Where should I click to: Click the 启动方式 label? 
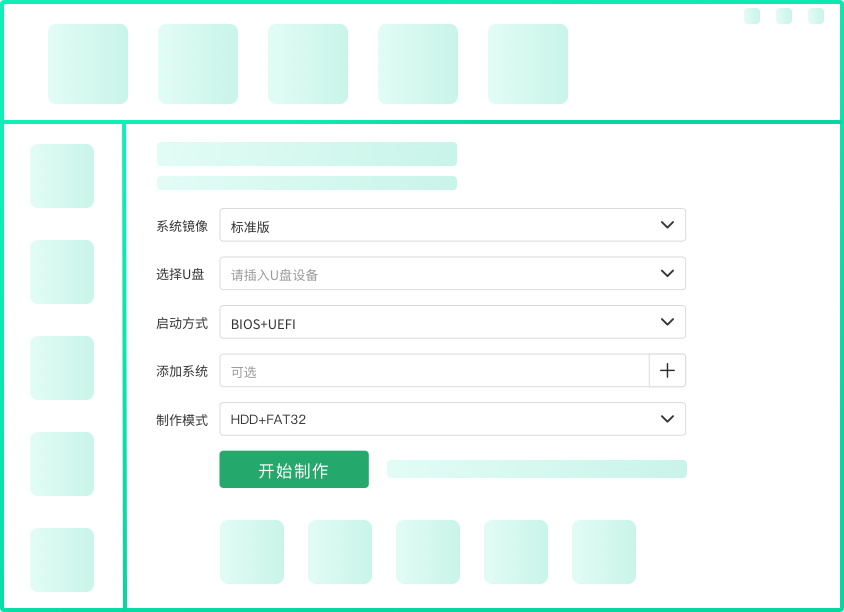[x=182, y=323]
